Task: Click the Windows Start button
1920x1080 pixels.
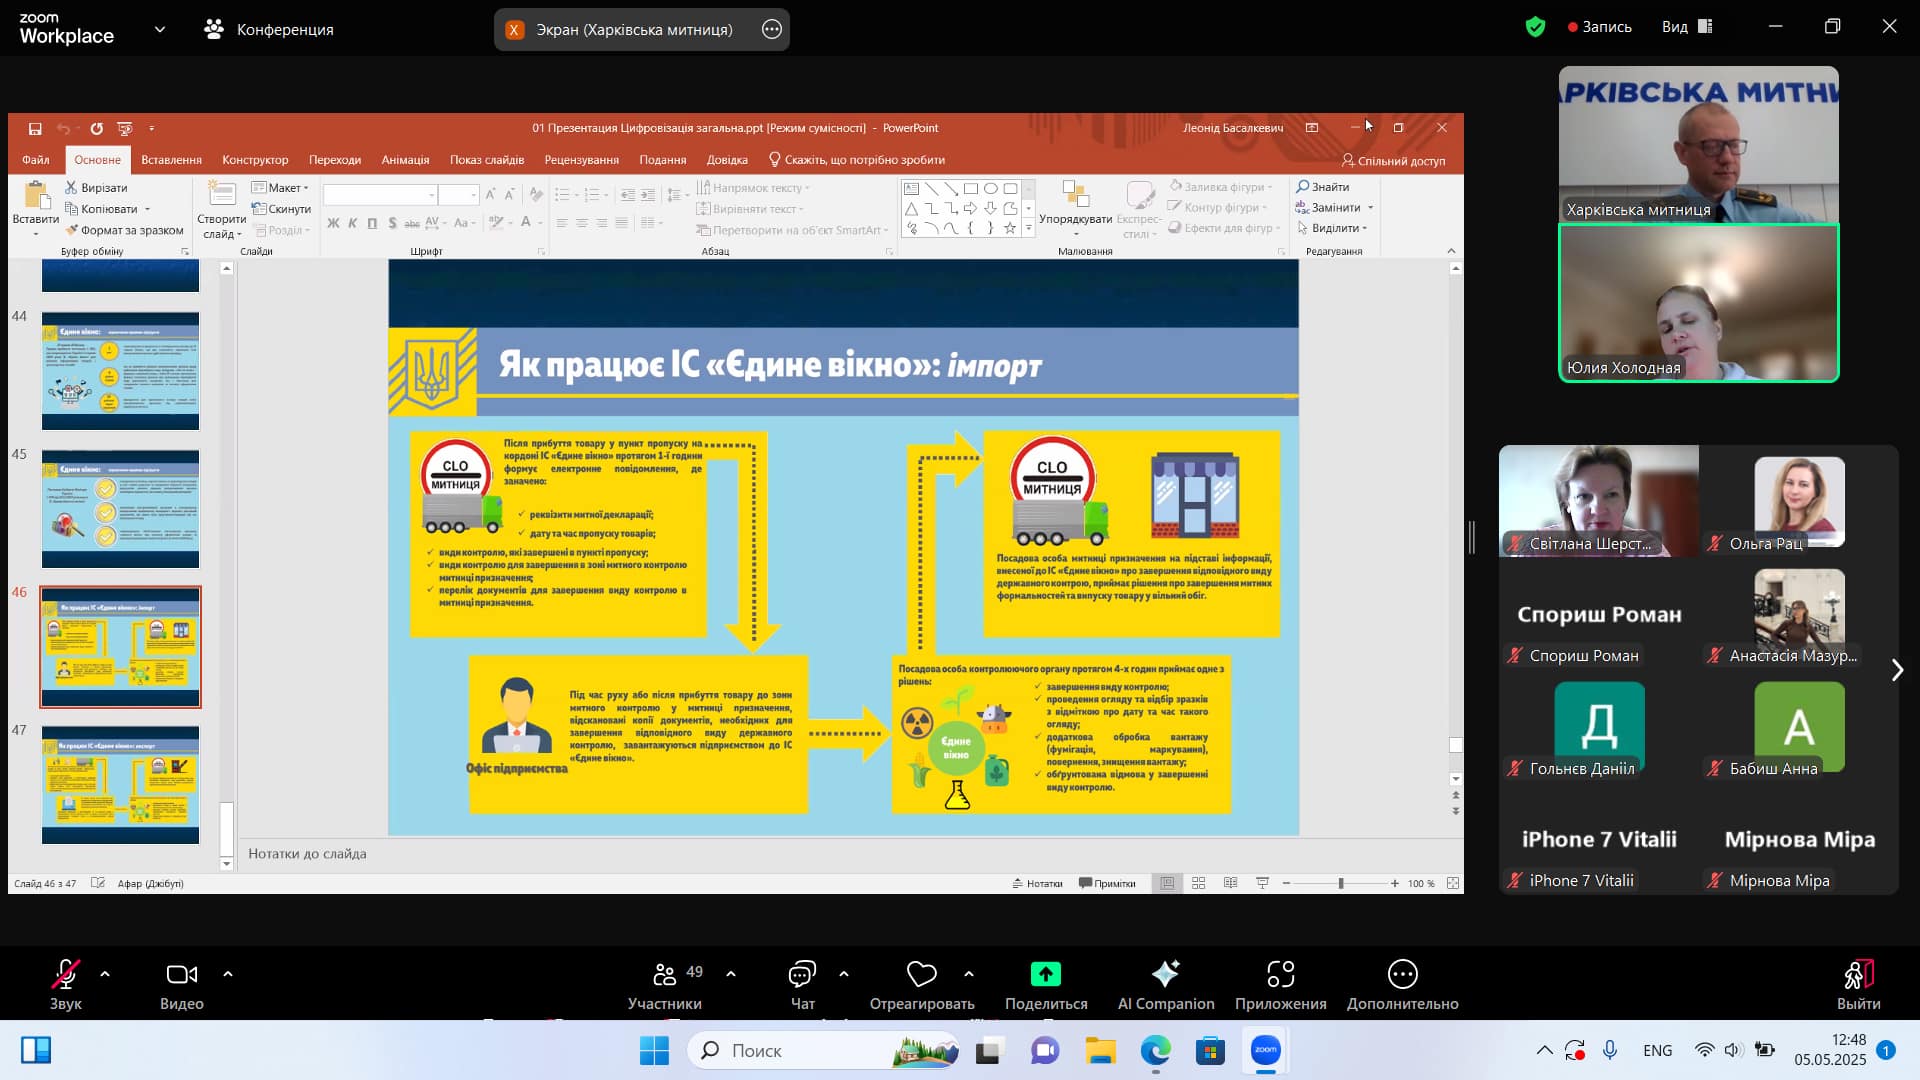Action: 654,1050
